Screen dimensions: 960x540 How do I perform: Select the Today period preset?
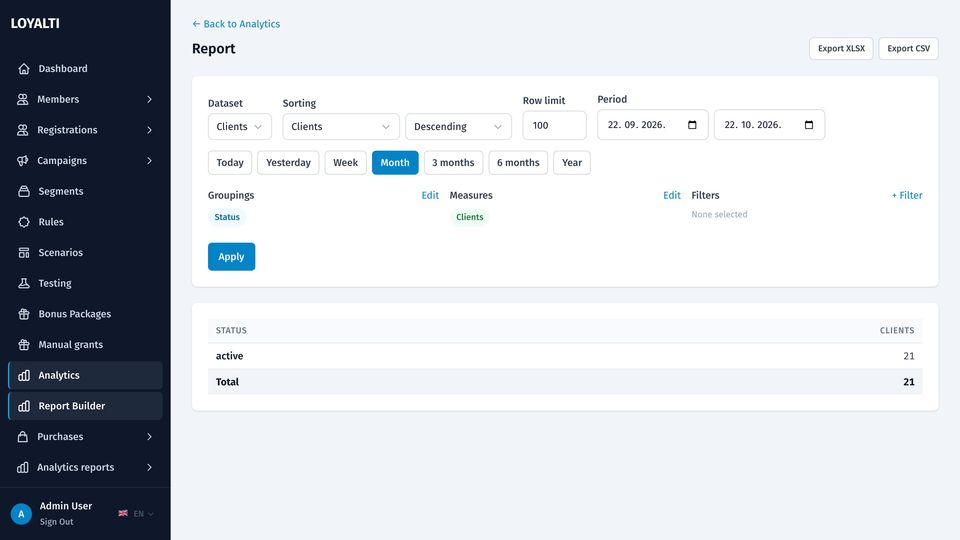[x=230, y=163]
